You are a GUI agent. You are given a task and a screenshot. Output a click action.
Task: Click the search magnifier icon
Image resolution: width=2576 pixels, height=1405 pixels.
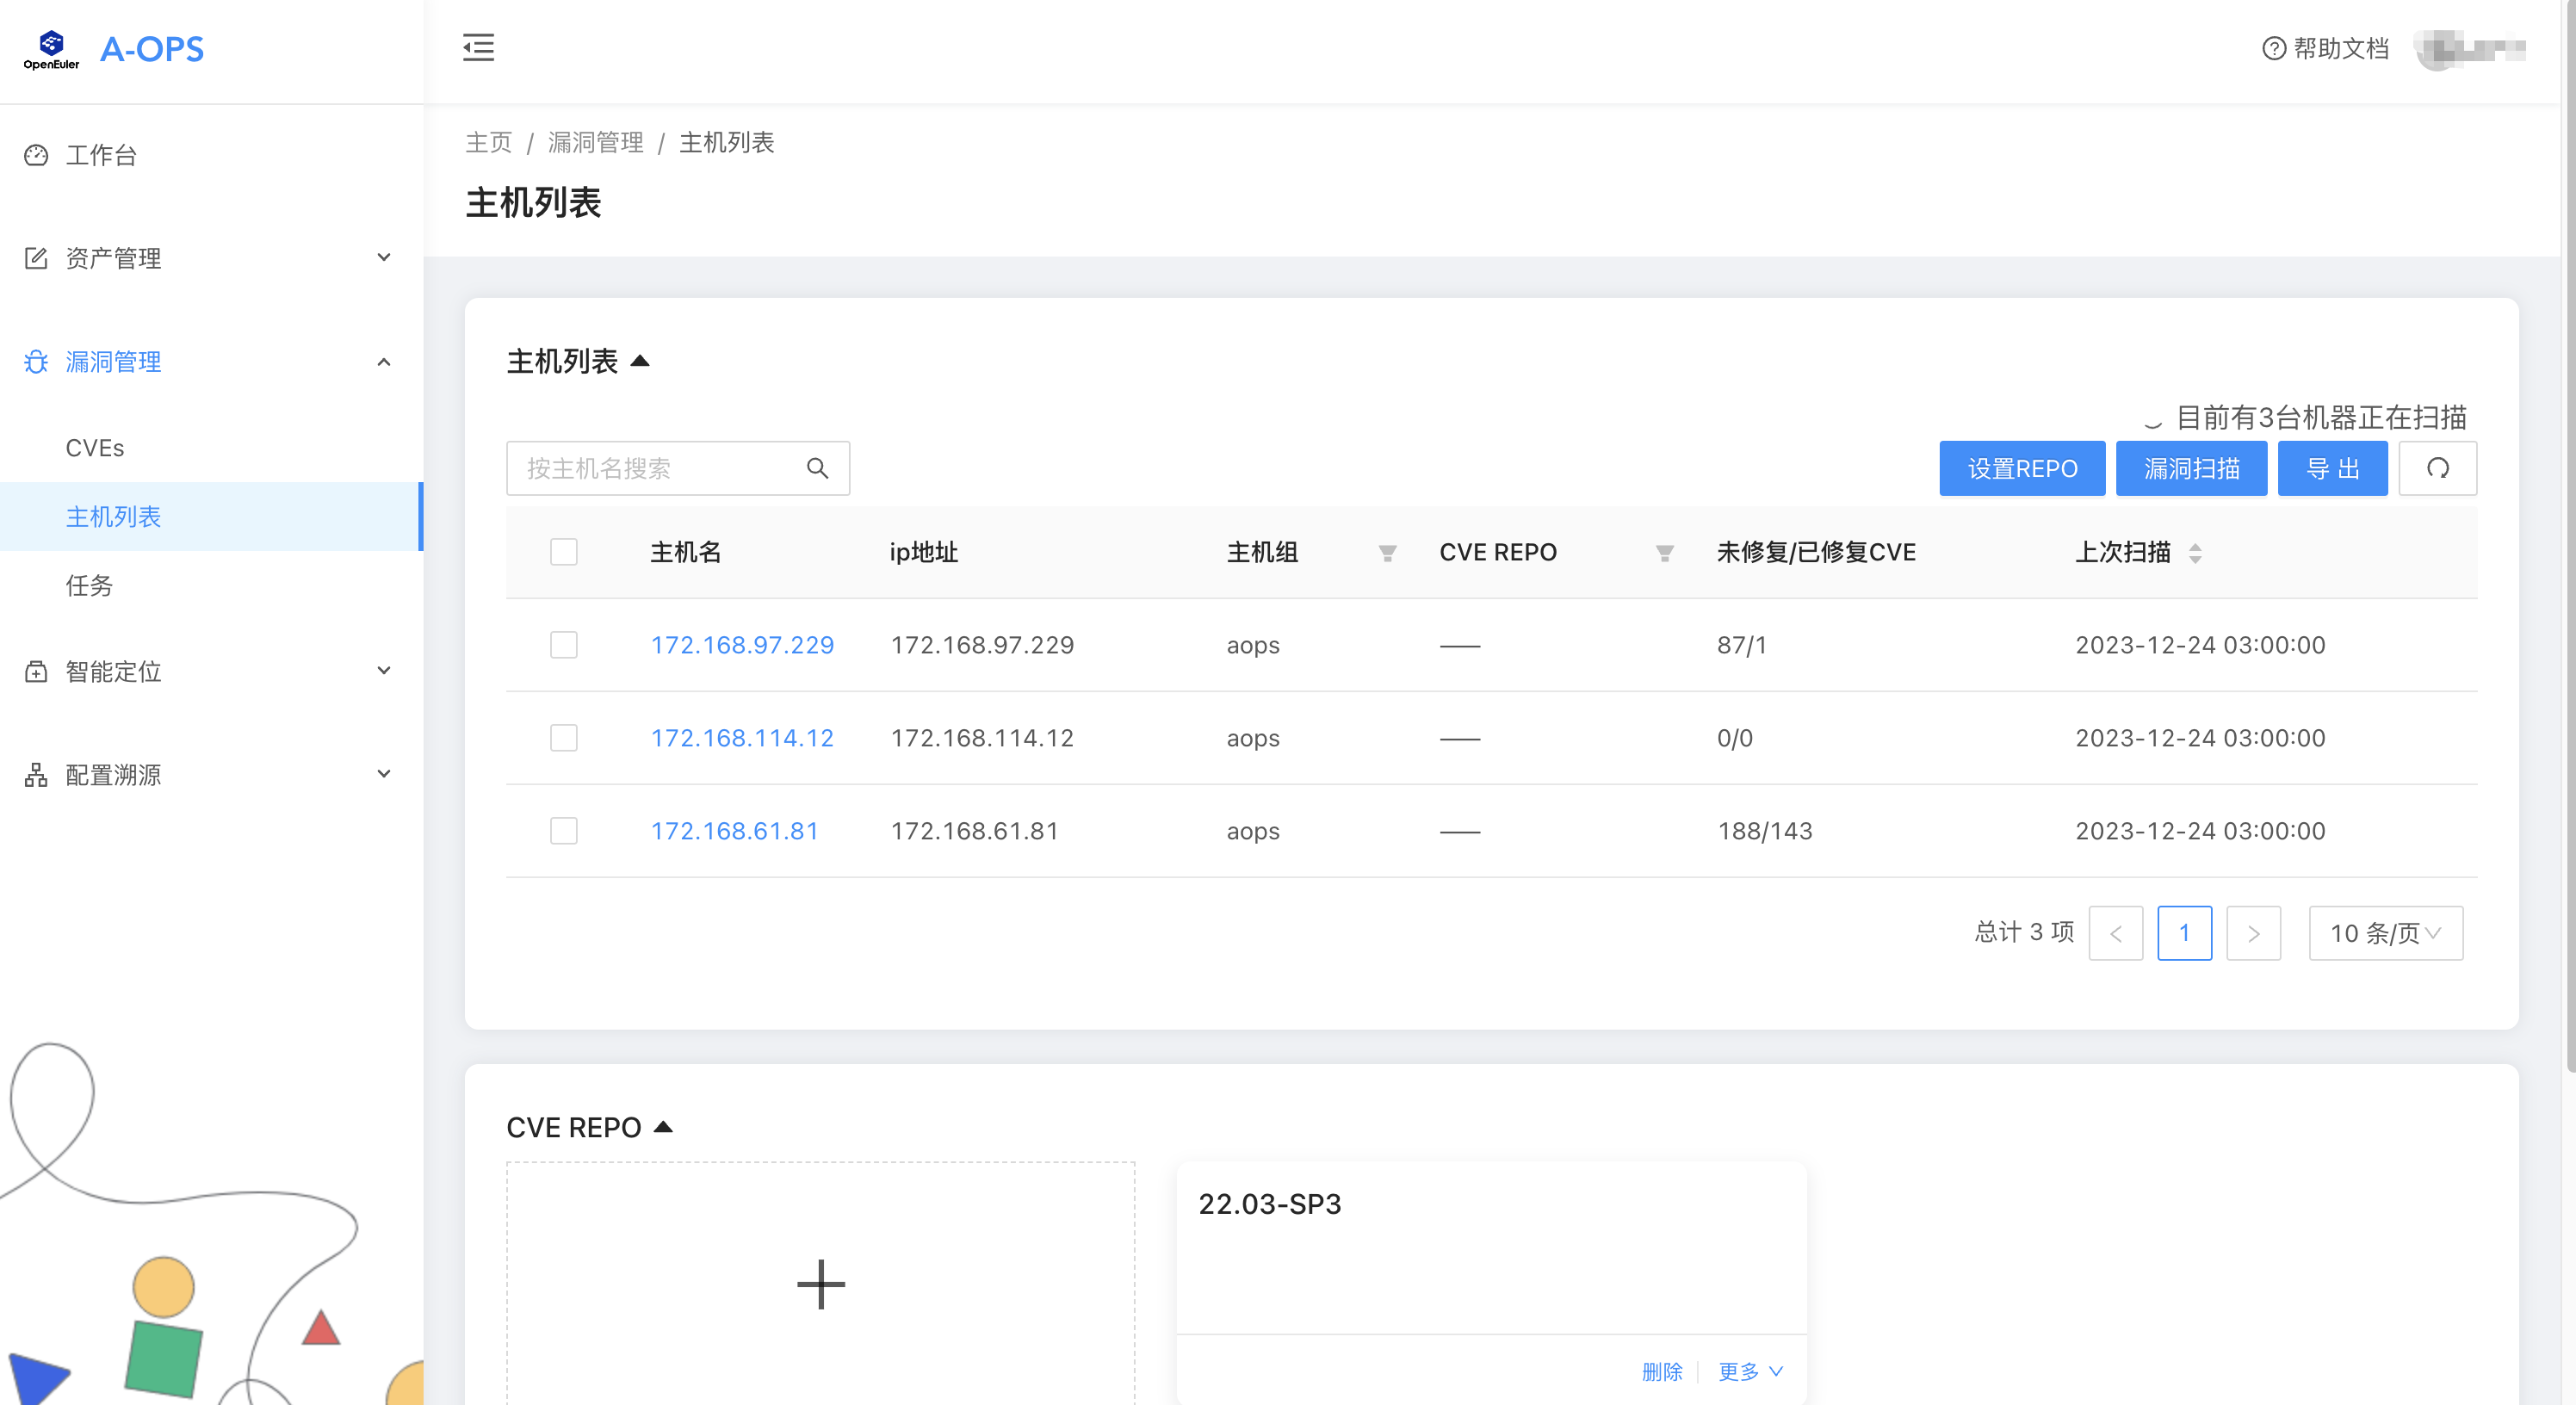pyautogui.click(x=817, y=468)
